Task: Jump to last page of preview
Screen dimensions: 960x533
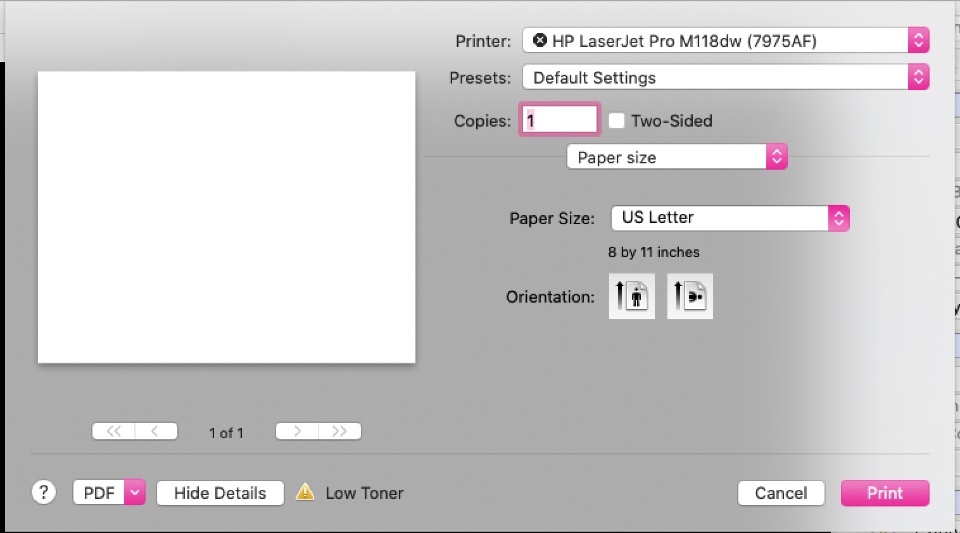Action: pos(340,432)
